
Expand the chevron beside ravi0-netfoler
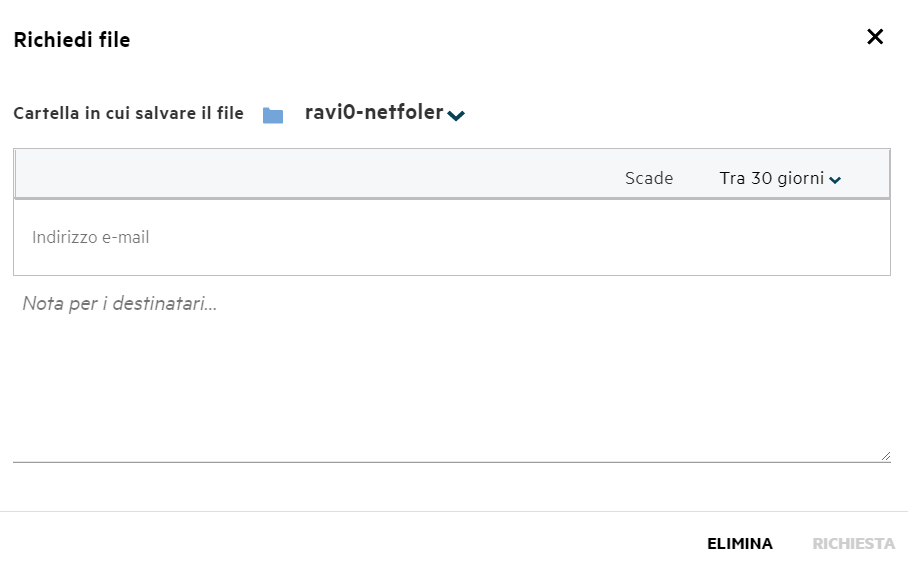tap(456, 115)
